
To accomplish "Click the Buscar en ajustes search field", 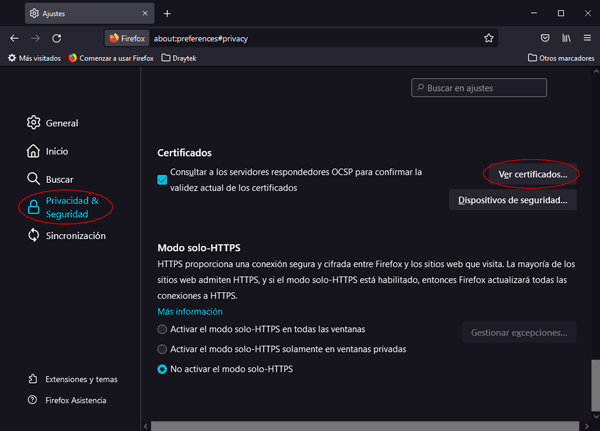I will [479, 88].
